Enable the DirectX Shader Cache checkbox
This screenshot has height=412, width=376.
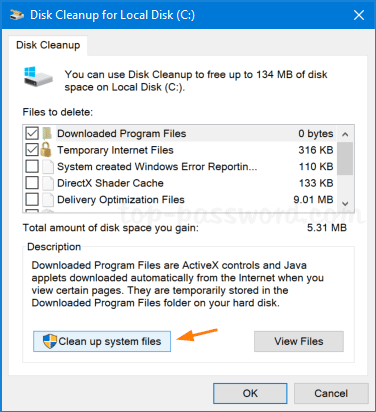click(32, 183)
